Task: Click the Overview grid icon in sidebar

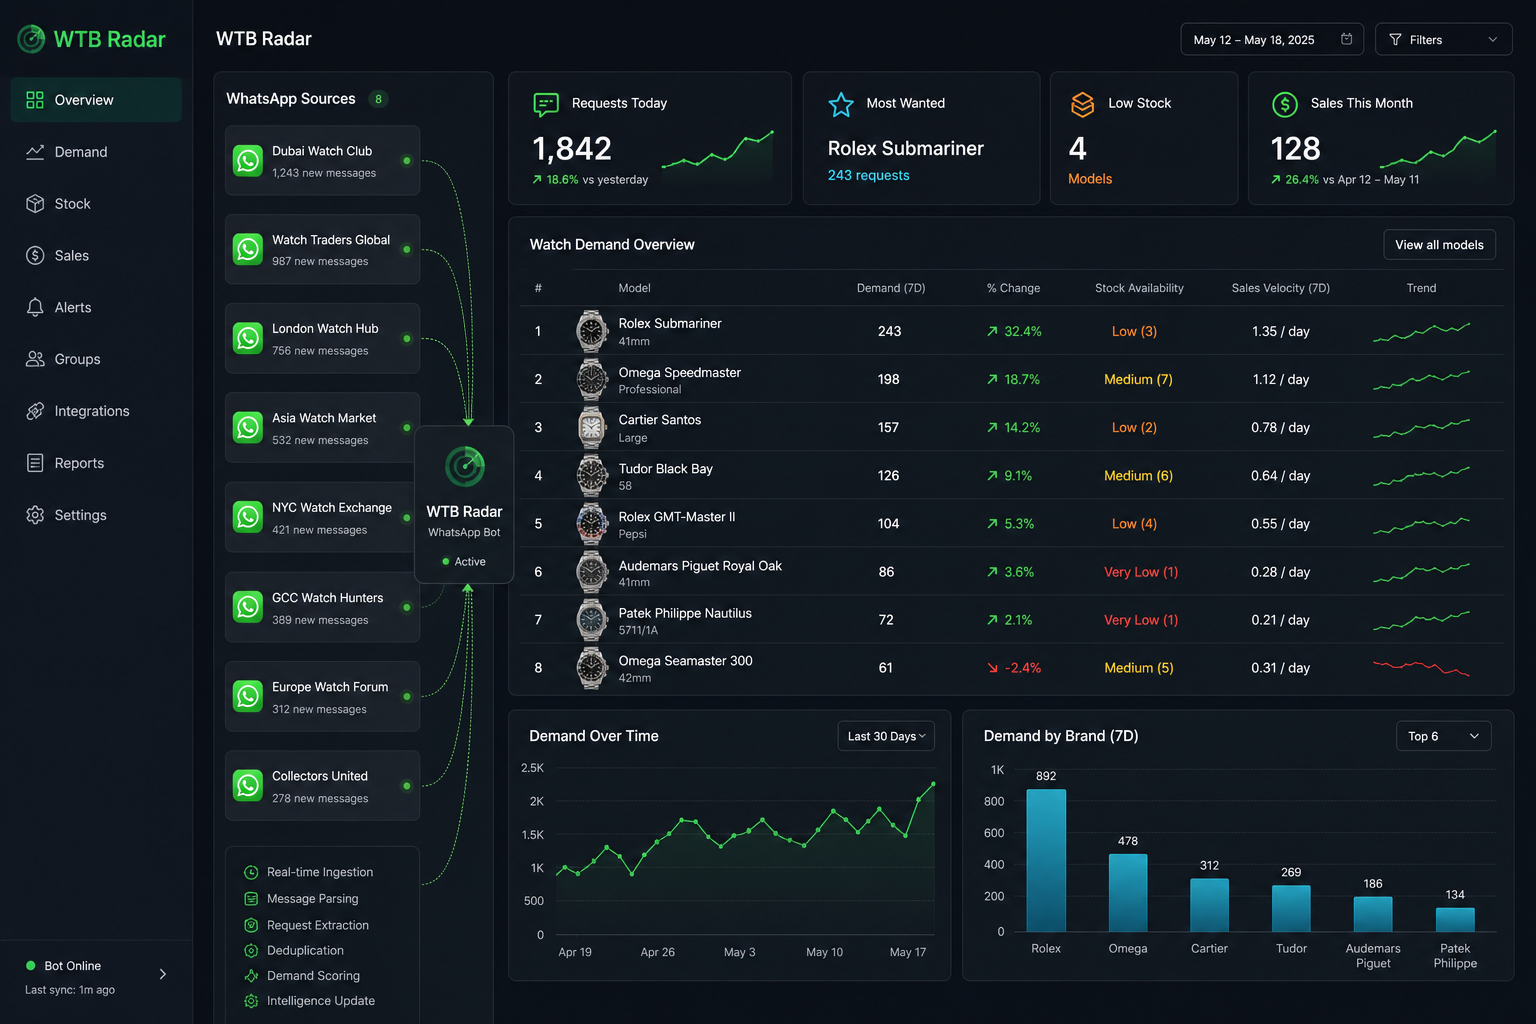Action: [x=35, y=100]
